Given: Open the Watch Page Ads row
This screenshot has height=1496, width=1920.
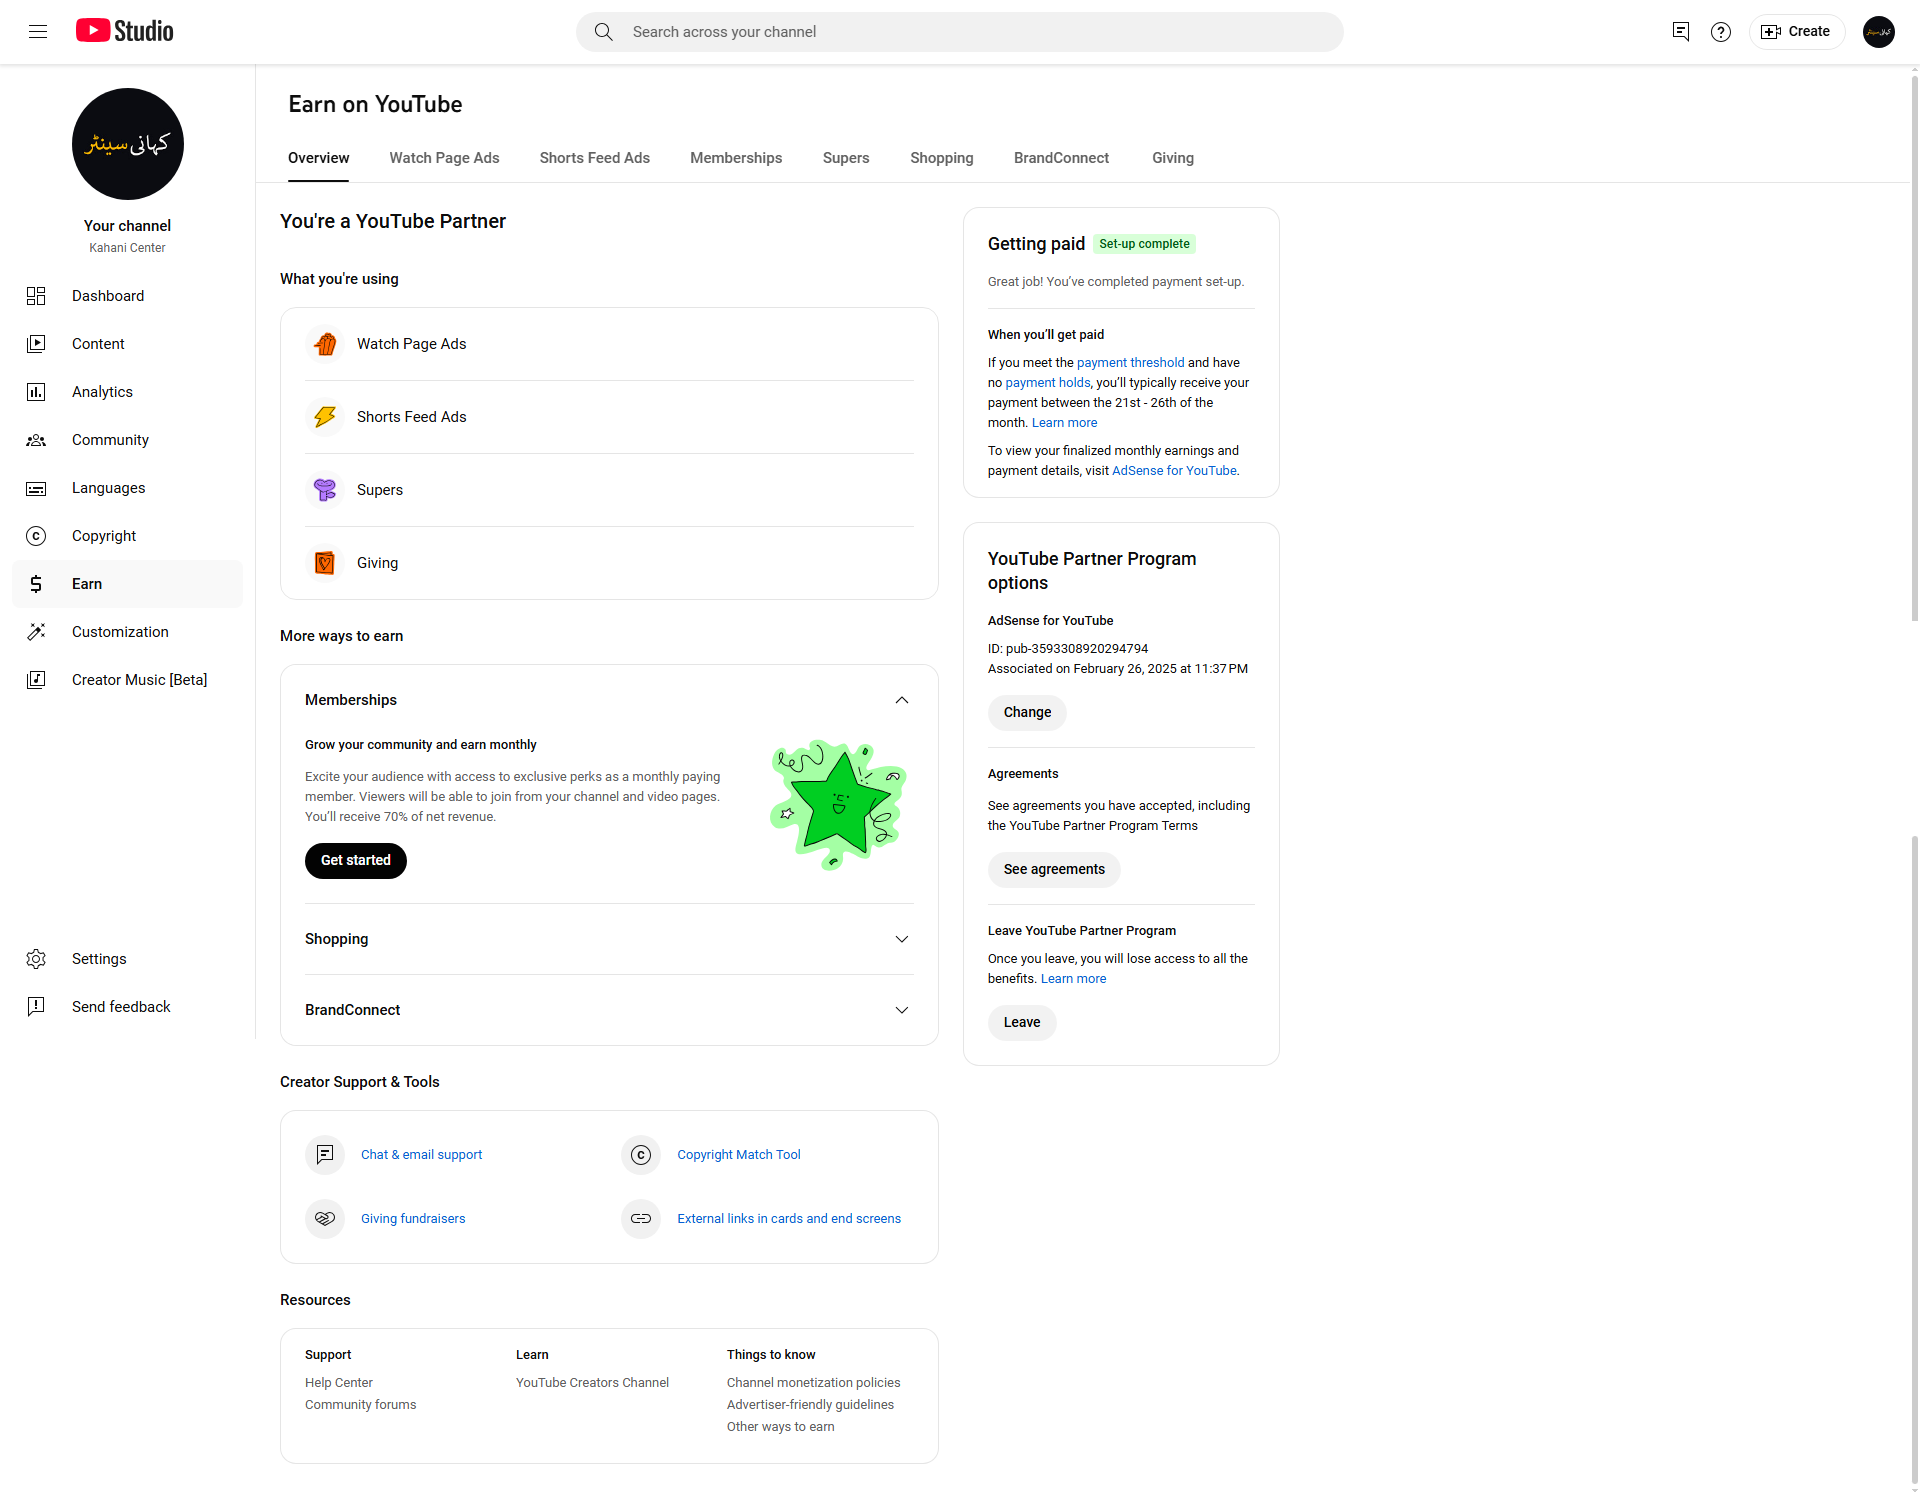Looking at the screenshot, I should pos(609,344).
